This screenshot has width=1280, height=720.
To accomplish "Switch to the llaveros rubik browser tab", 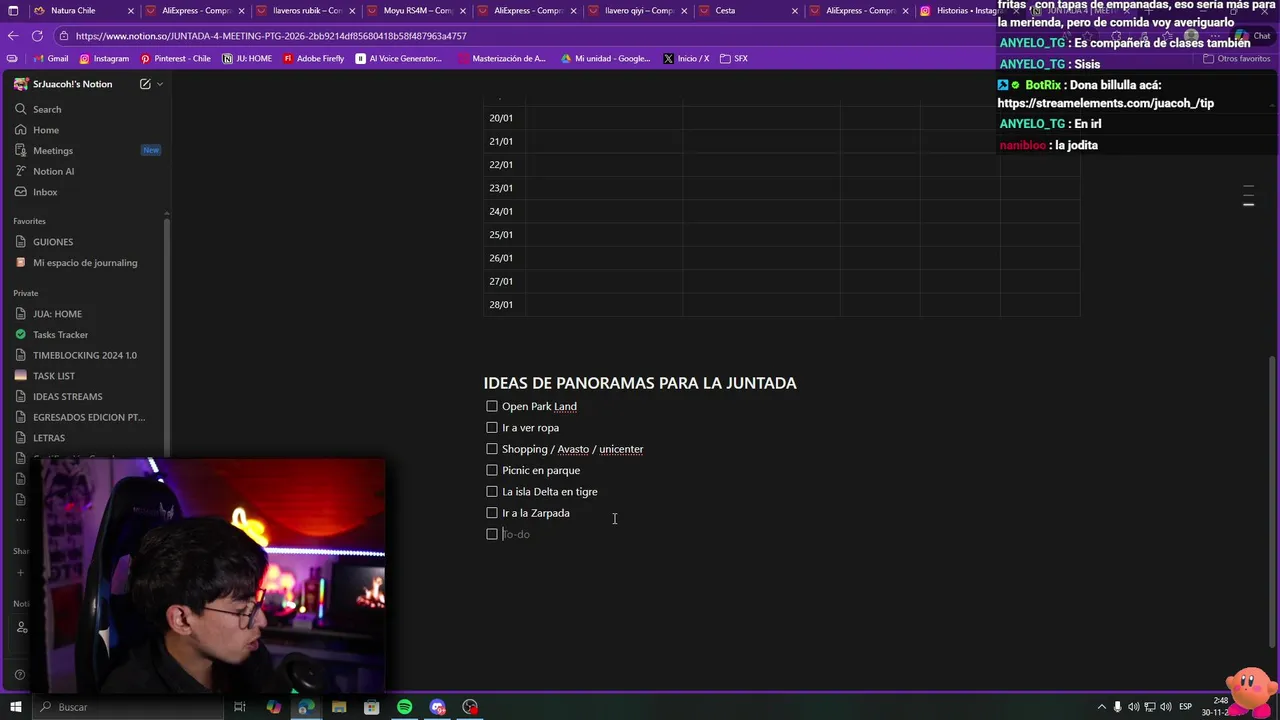I will [305, 11].
